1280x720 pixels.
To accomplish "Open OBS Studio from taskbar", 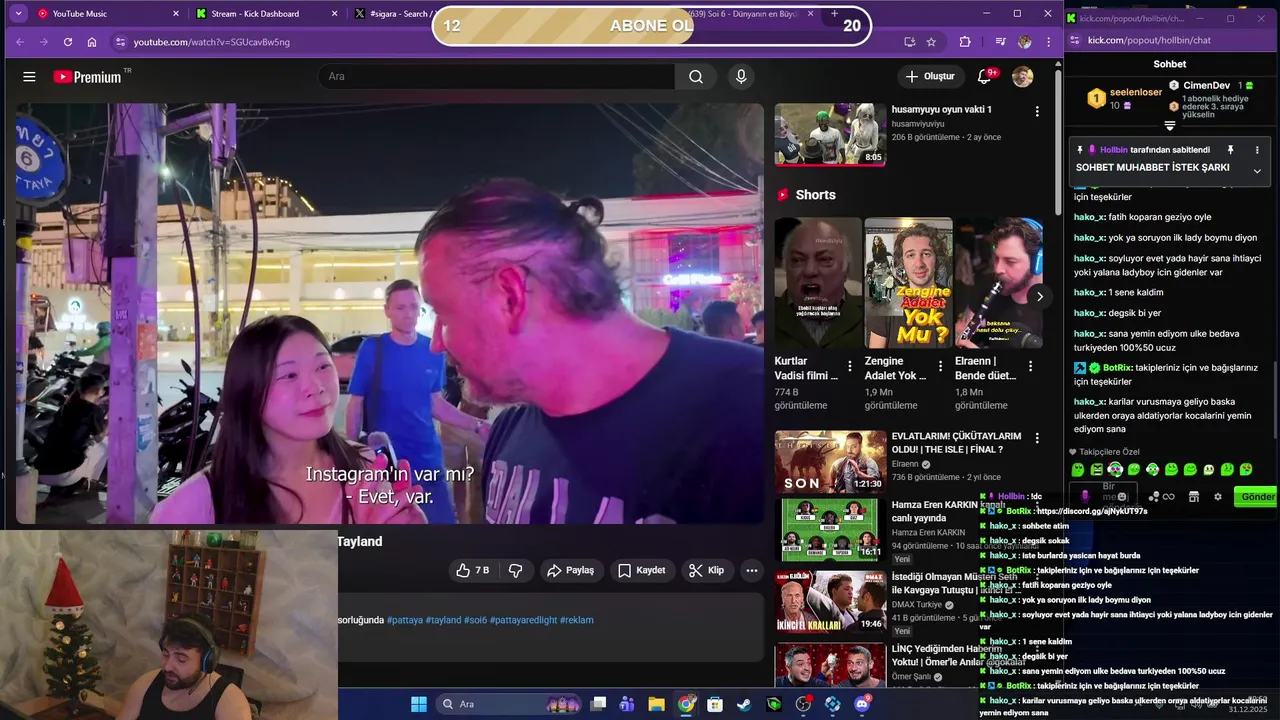I will click(x=803, y=704).
